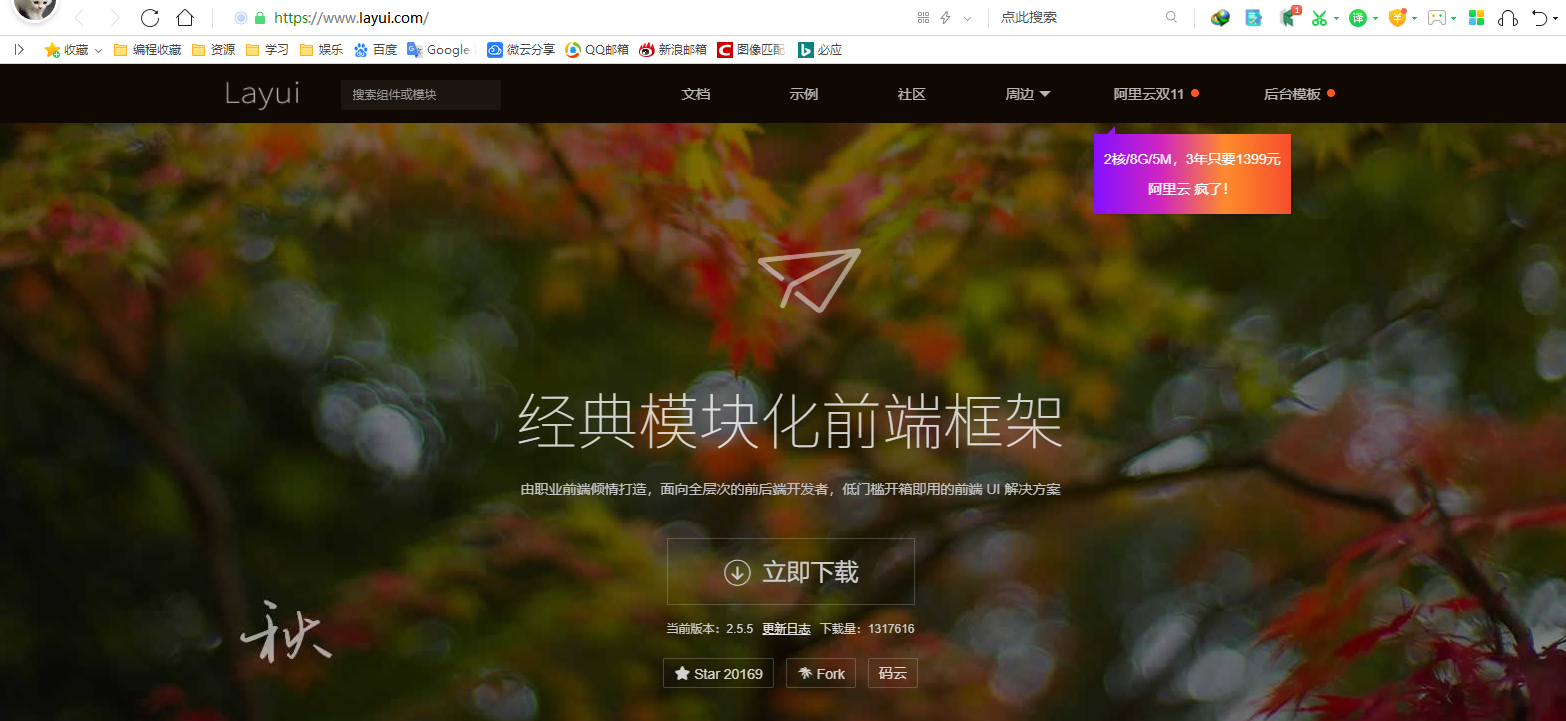
Task: Open the 文档 navigation item
Action: [695, 94]
